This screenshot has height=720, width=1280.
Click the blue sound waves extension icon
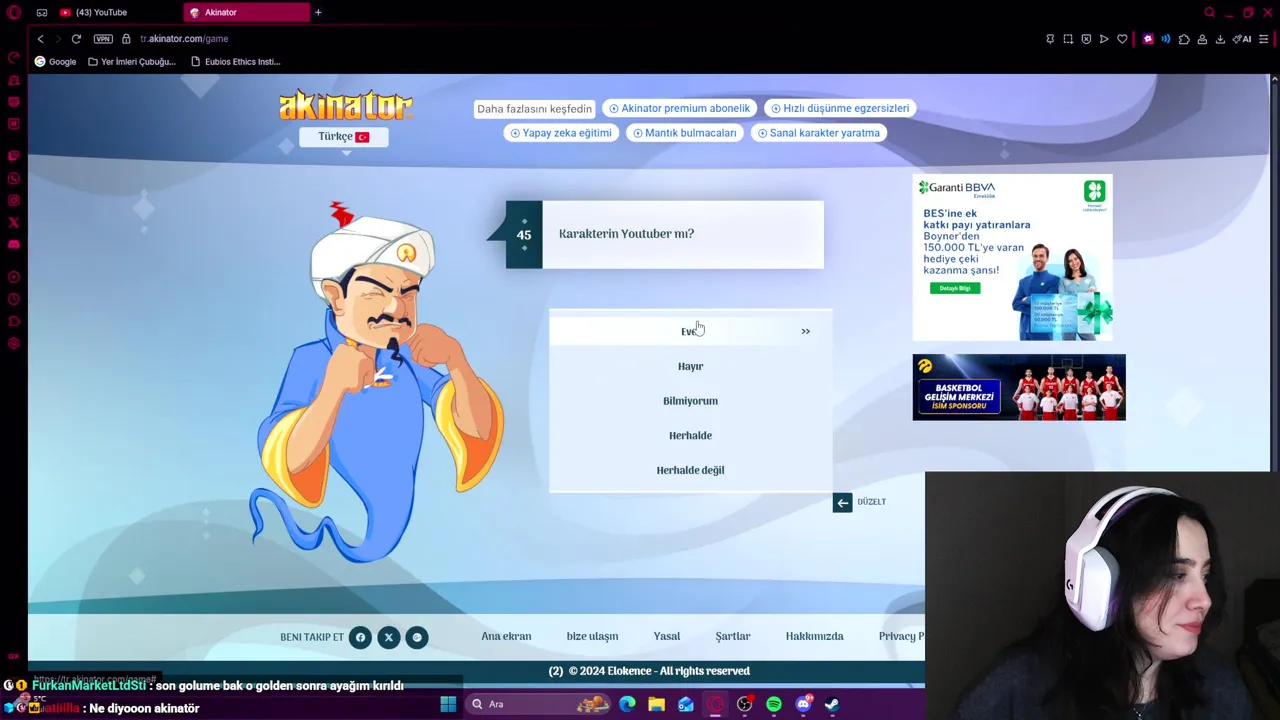click(1166, 39)
